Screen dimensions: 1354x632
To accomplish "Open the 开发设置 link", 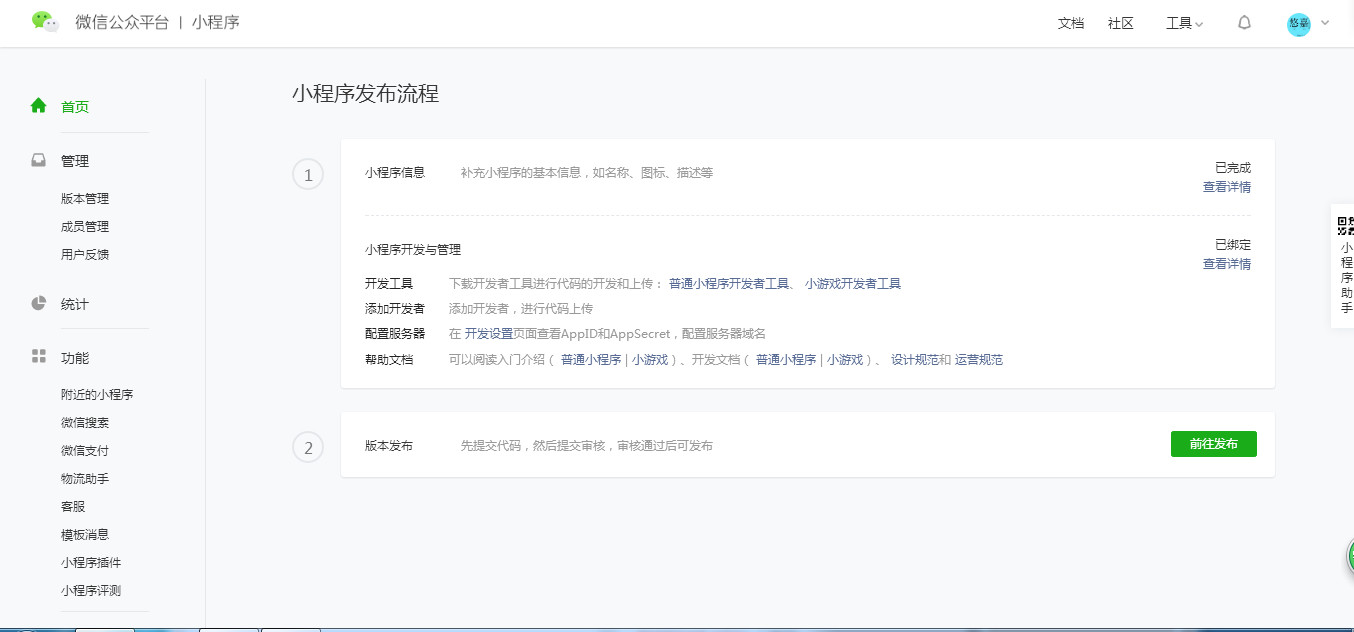I will [x=488, y=334].
